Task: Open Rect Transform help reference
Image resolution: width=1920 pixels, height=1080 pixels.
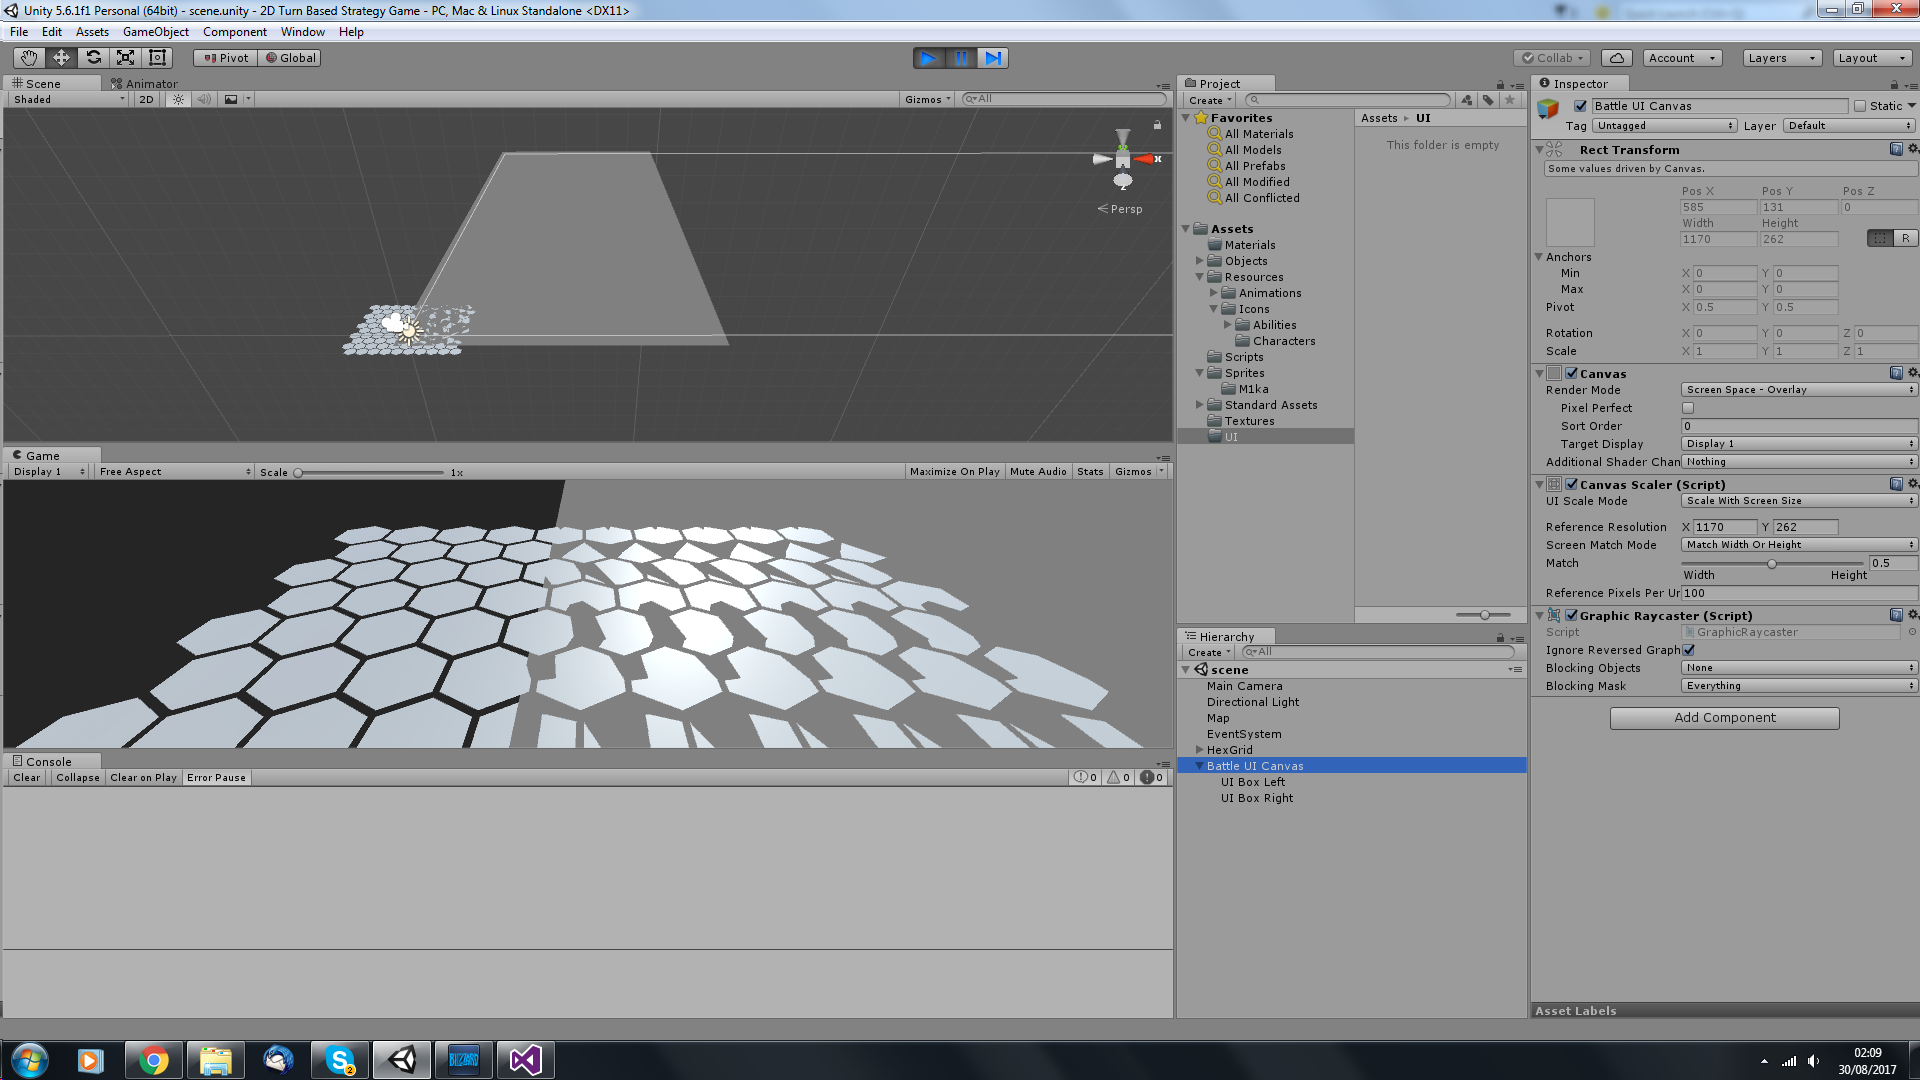Action: pyautogui.click(x=1896, y=149)
